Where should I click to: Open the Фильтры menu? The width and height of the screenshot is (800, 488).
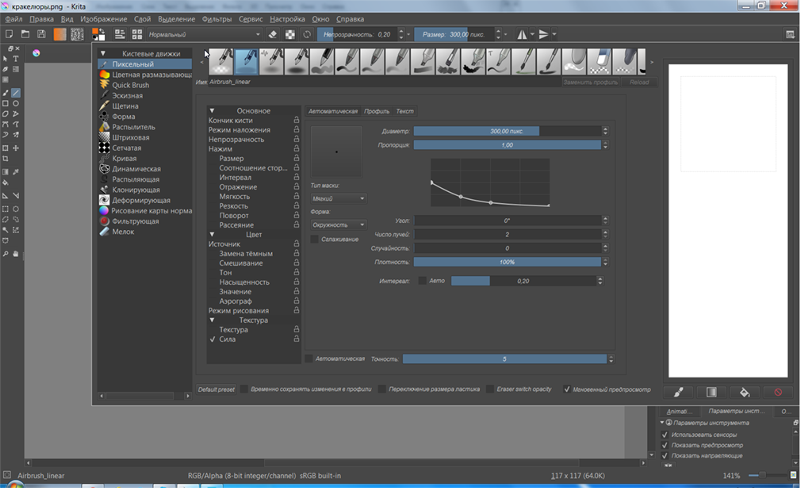(x=217, y=19)
